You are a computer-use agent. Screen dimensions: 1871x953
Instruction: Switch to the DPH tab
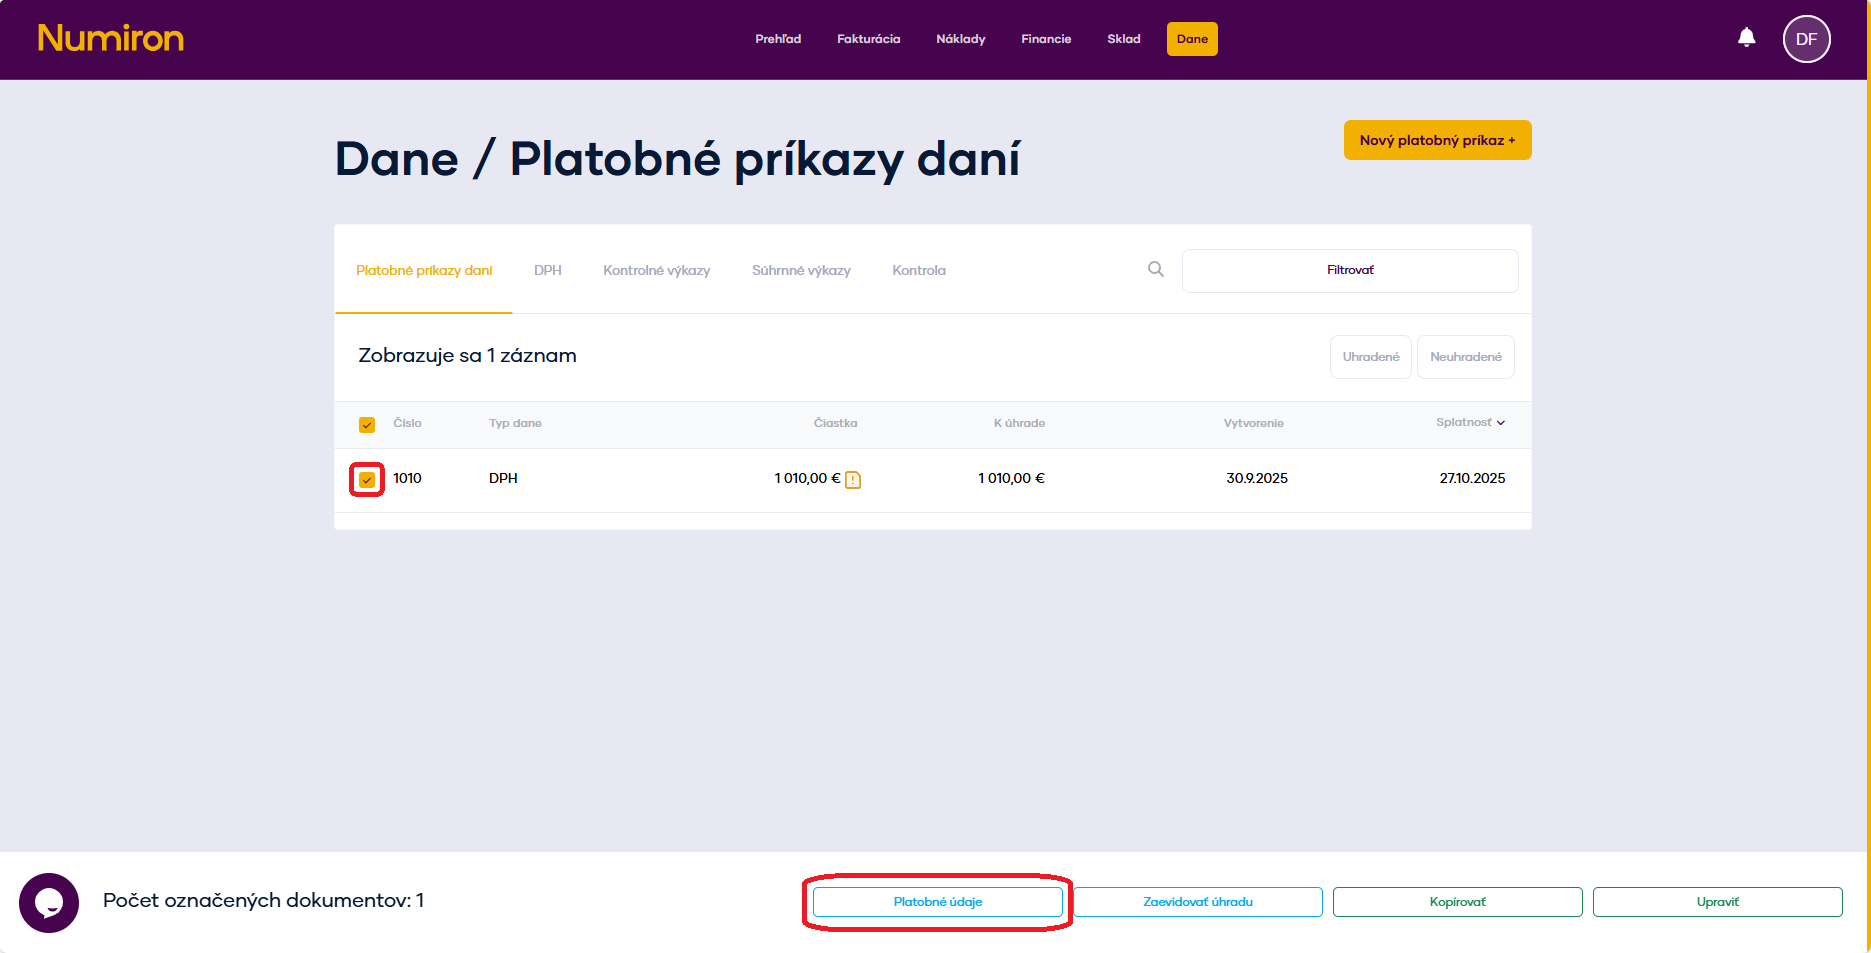548,269
